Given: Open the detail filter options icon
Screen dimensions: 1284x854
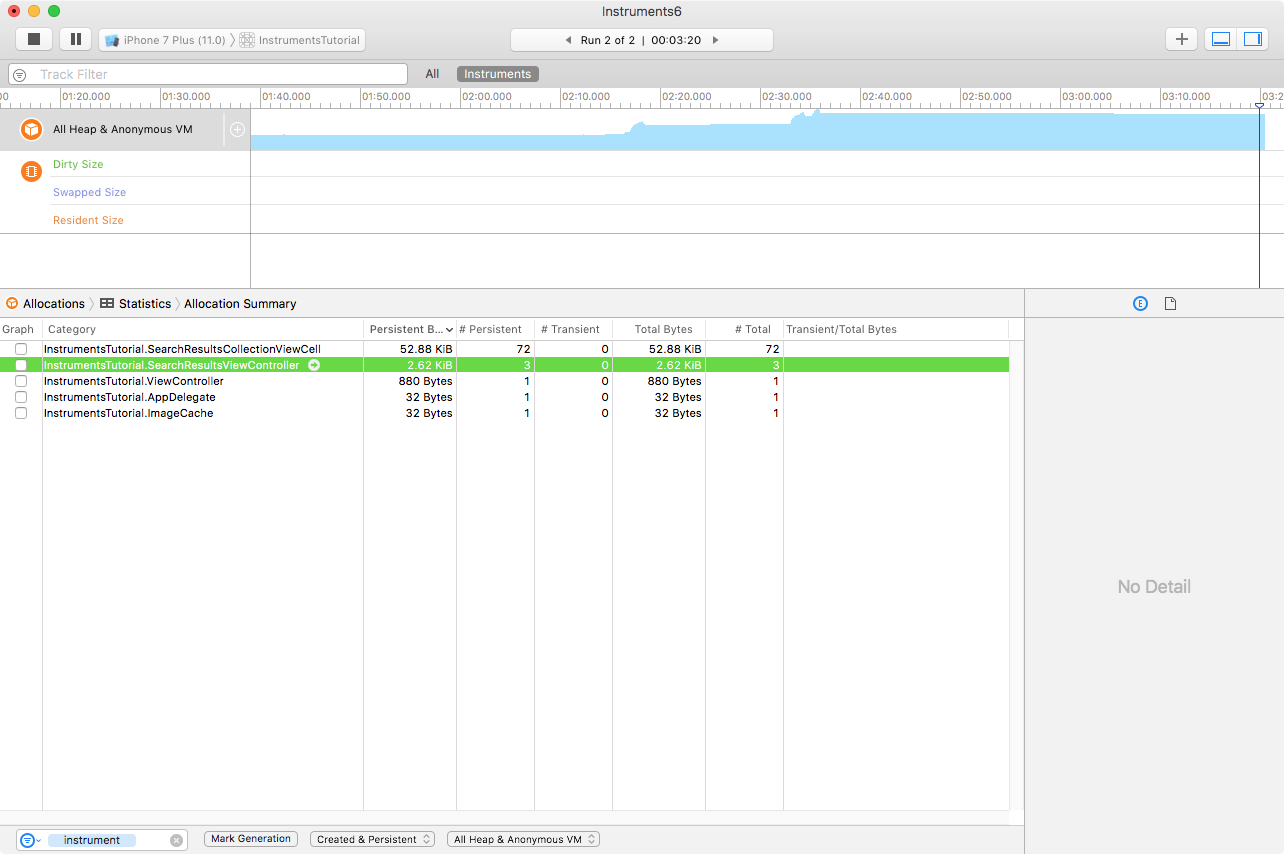Looking at the screenshot, I should (x=29, y=840).
